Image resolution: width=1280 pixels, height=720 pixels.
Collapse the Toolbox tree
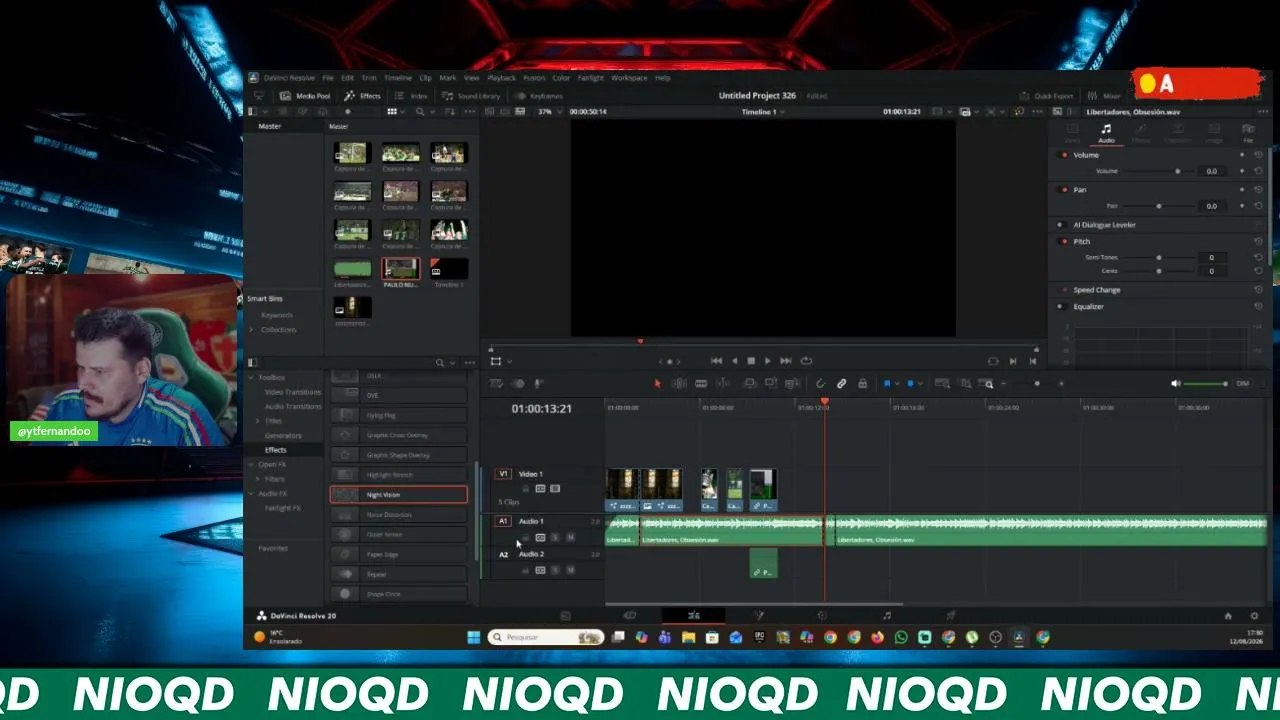click(251, 377)
